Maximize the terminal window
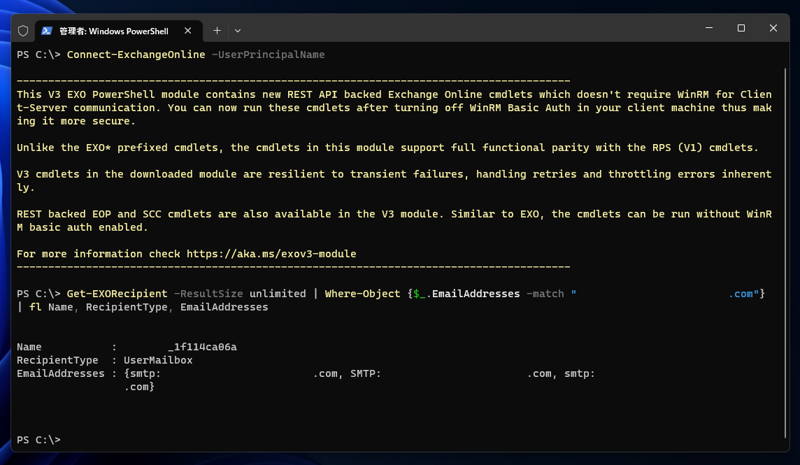800x465 pixels. (x=741, y=28)
